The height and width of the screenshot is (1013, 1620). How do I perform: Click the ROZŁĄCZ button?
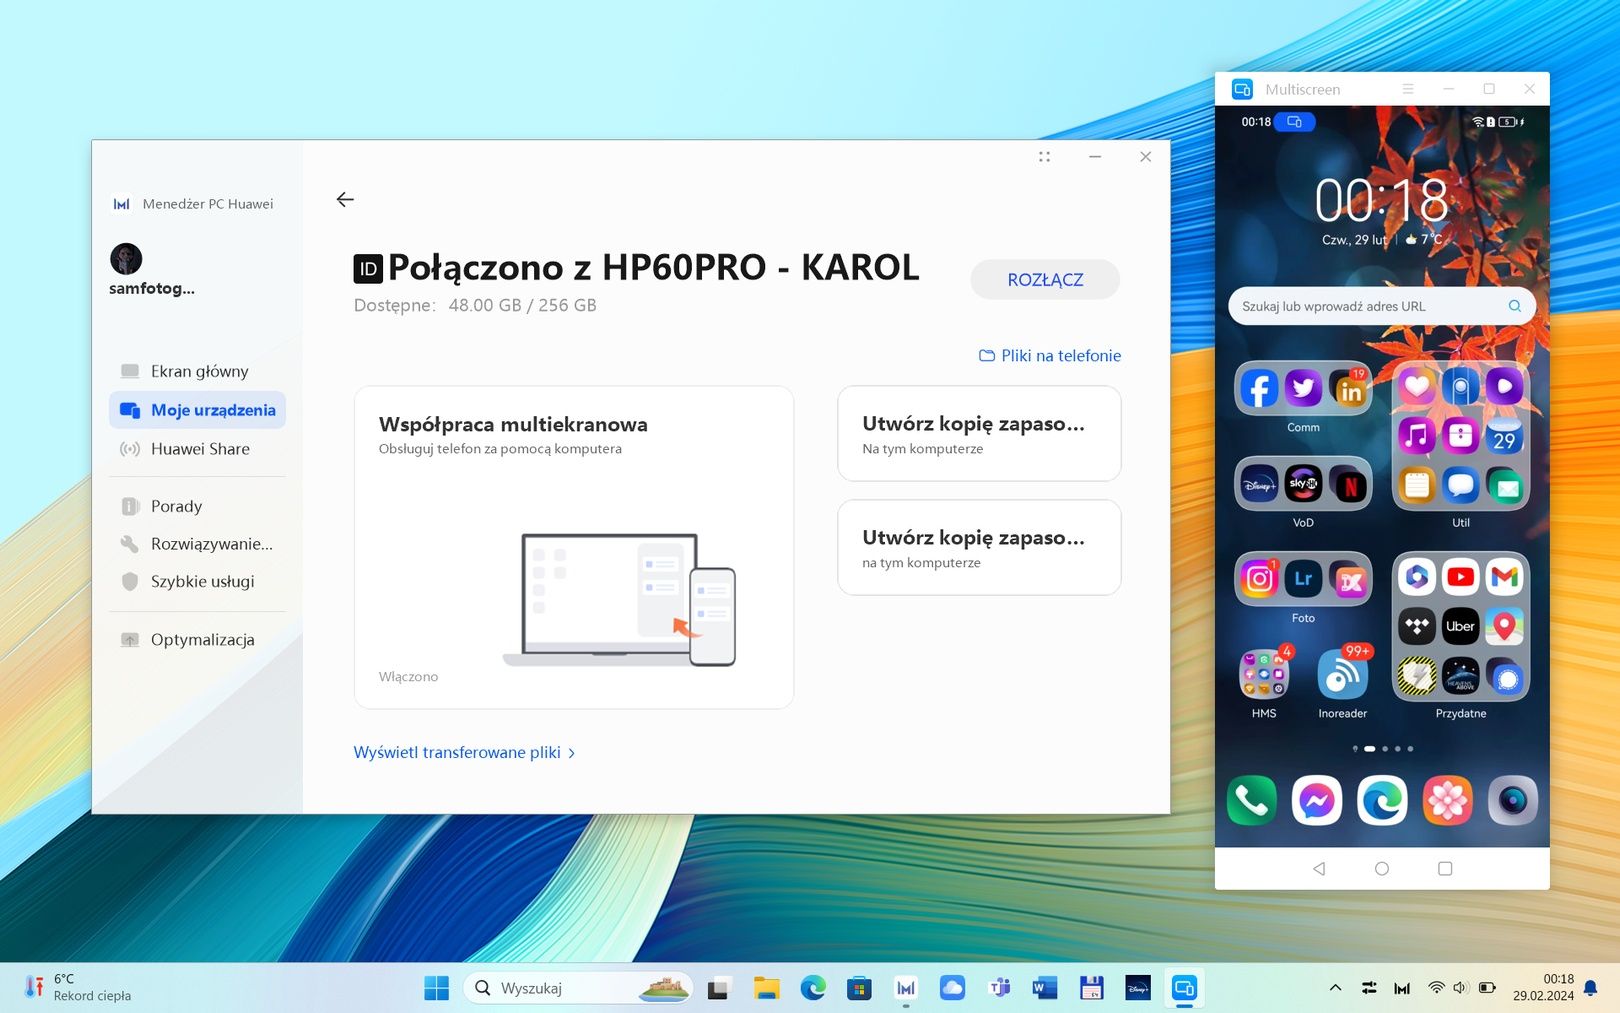(x=1045, y=280)
